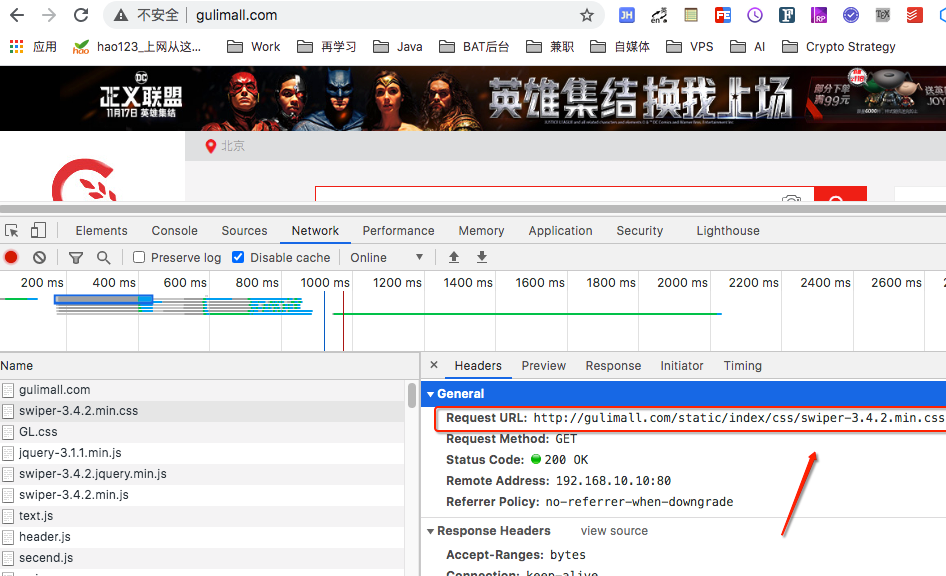
Task: Click the search magnifier in Network panel
Action: pos(103,257)
